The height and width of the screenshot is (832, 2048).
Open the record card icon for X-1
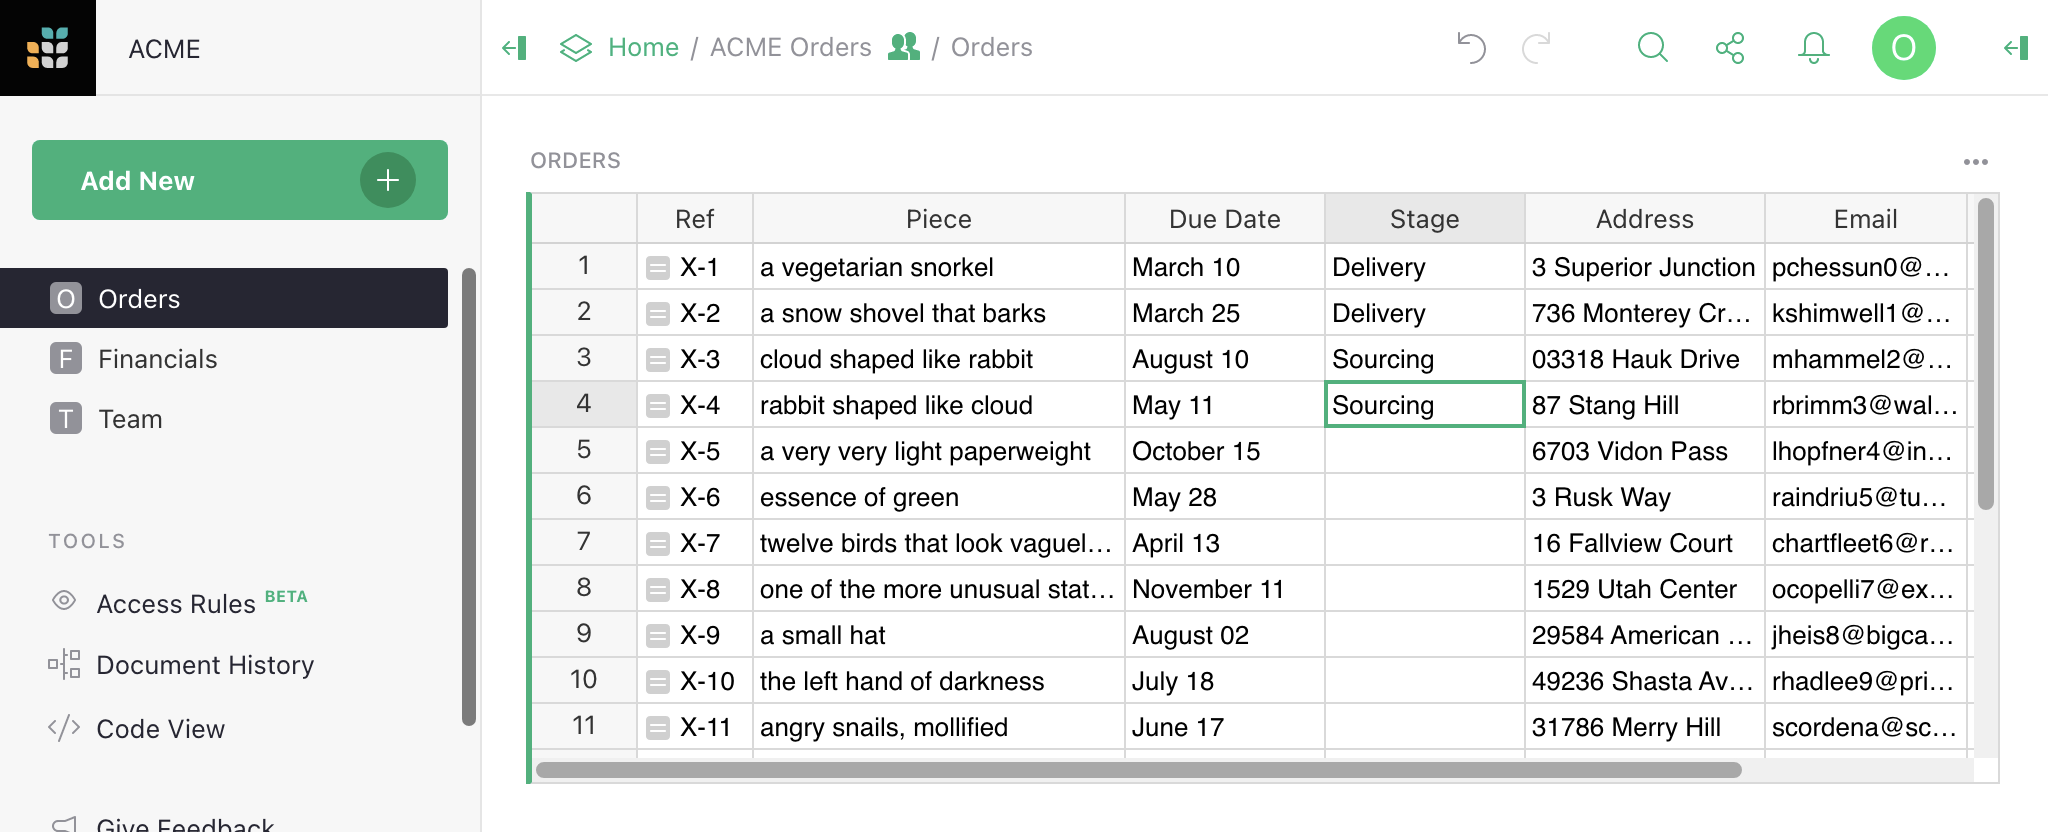point(658,268)
